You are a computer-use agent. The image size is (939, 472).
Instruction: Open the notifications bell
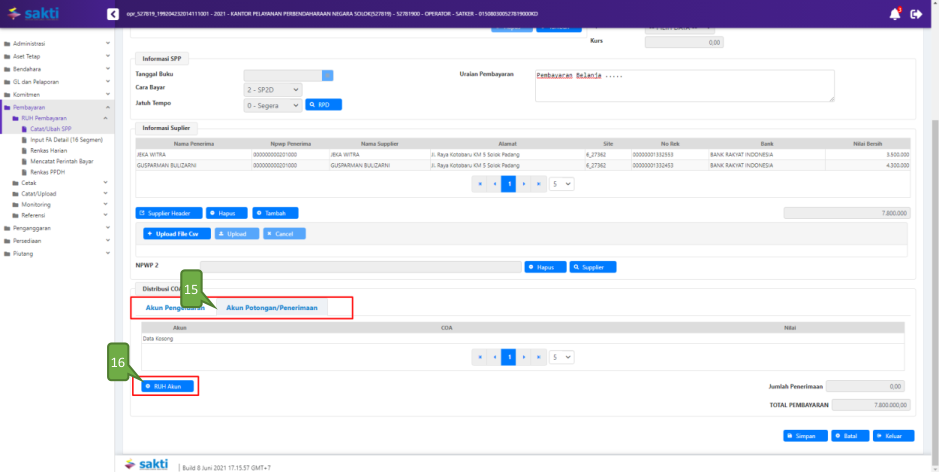[x=894, y=14]
